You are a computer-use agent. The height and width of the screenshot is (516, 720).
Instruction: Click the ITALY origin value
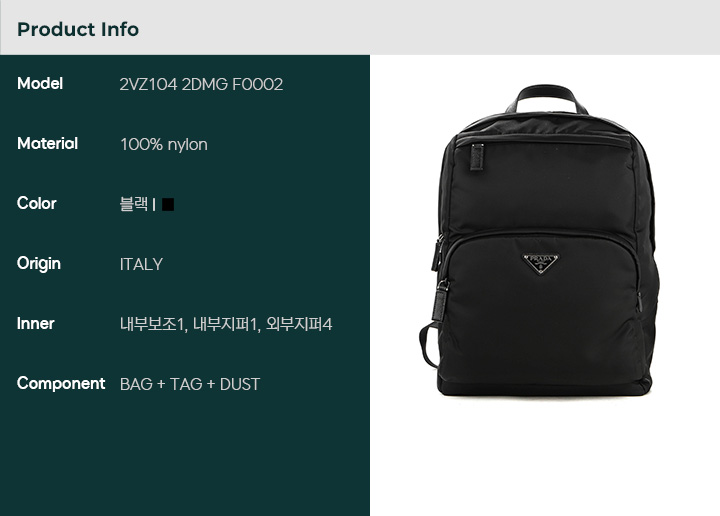click(x=141, y=264)
